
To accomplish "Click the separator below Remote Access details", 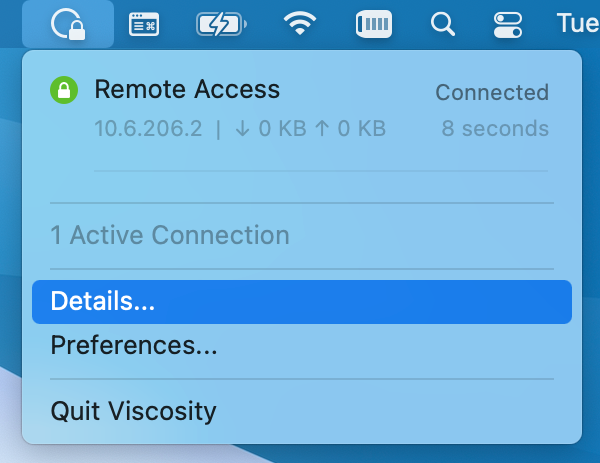I will tap(322, 170).
